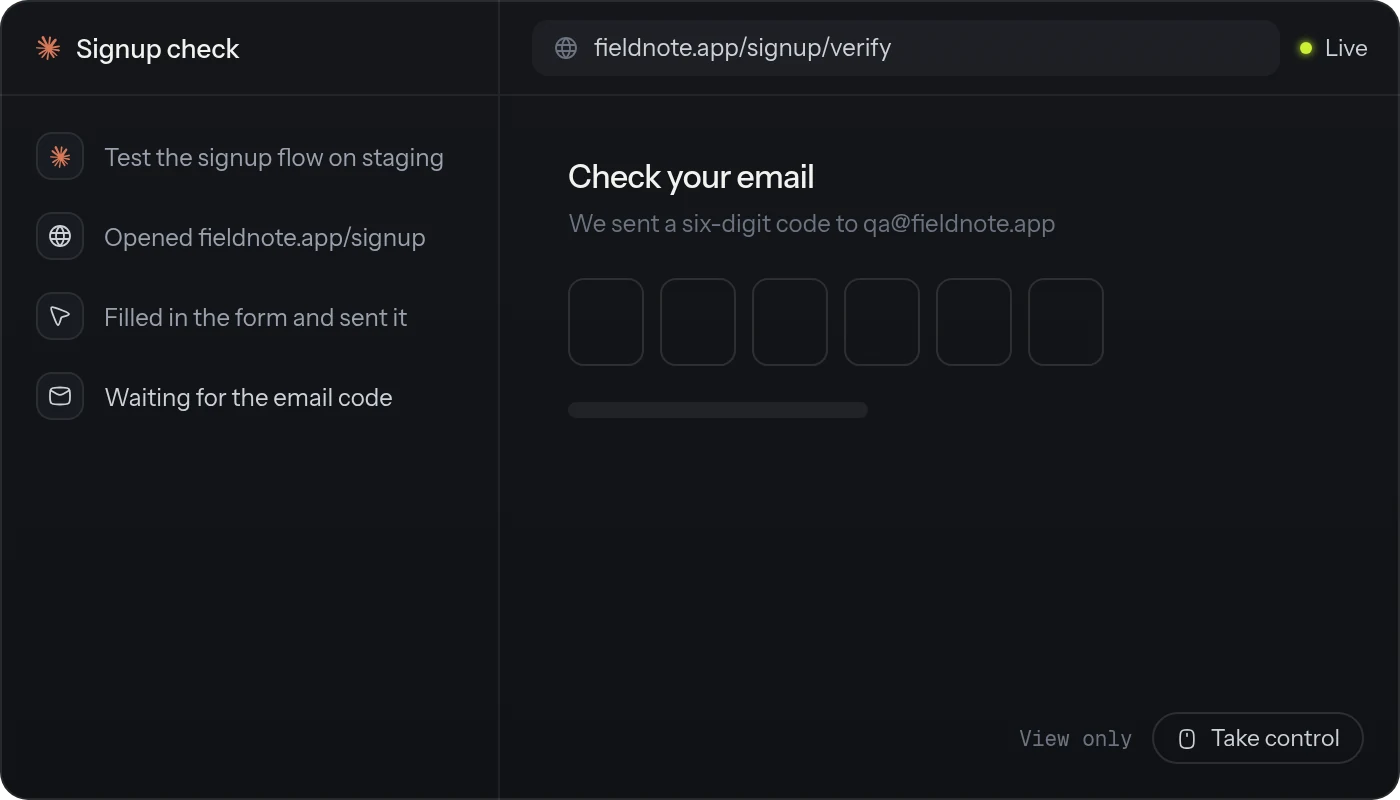Image resolution: width=1400 pixels, height=800 pixels.
Task: Select the "Test the signup flow on staging" step
Action: [x=240, y=157]
